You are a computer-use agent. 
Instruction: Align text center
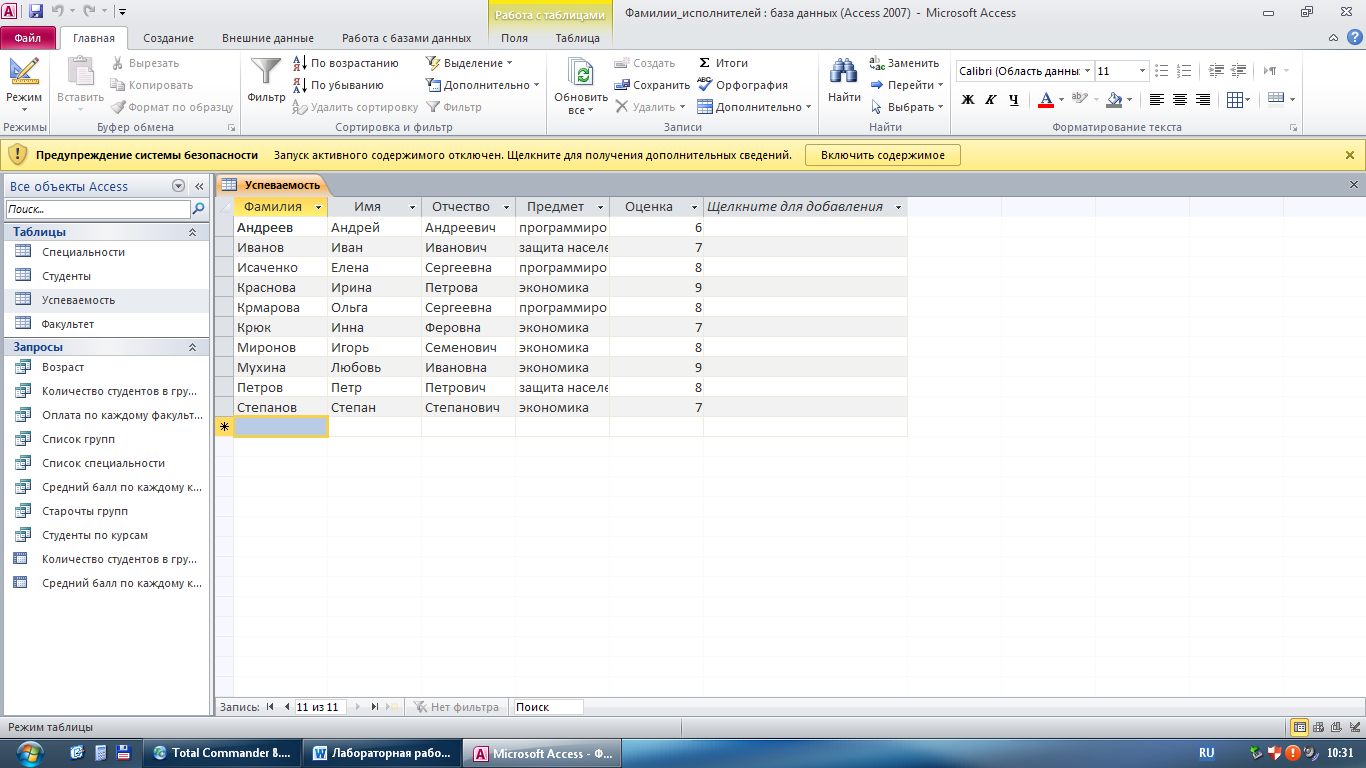(x=1180, y=100)
